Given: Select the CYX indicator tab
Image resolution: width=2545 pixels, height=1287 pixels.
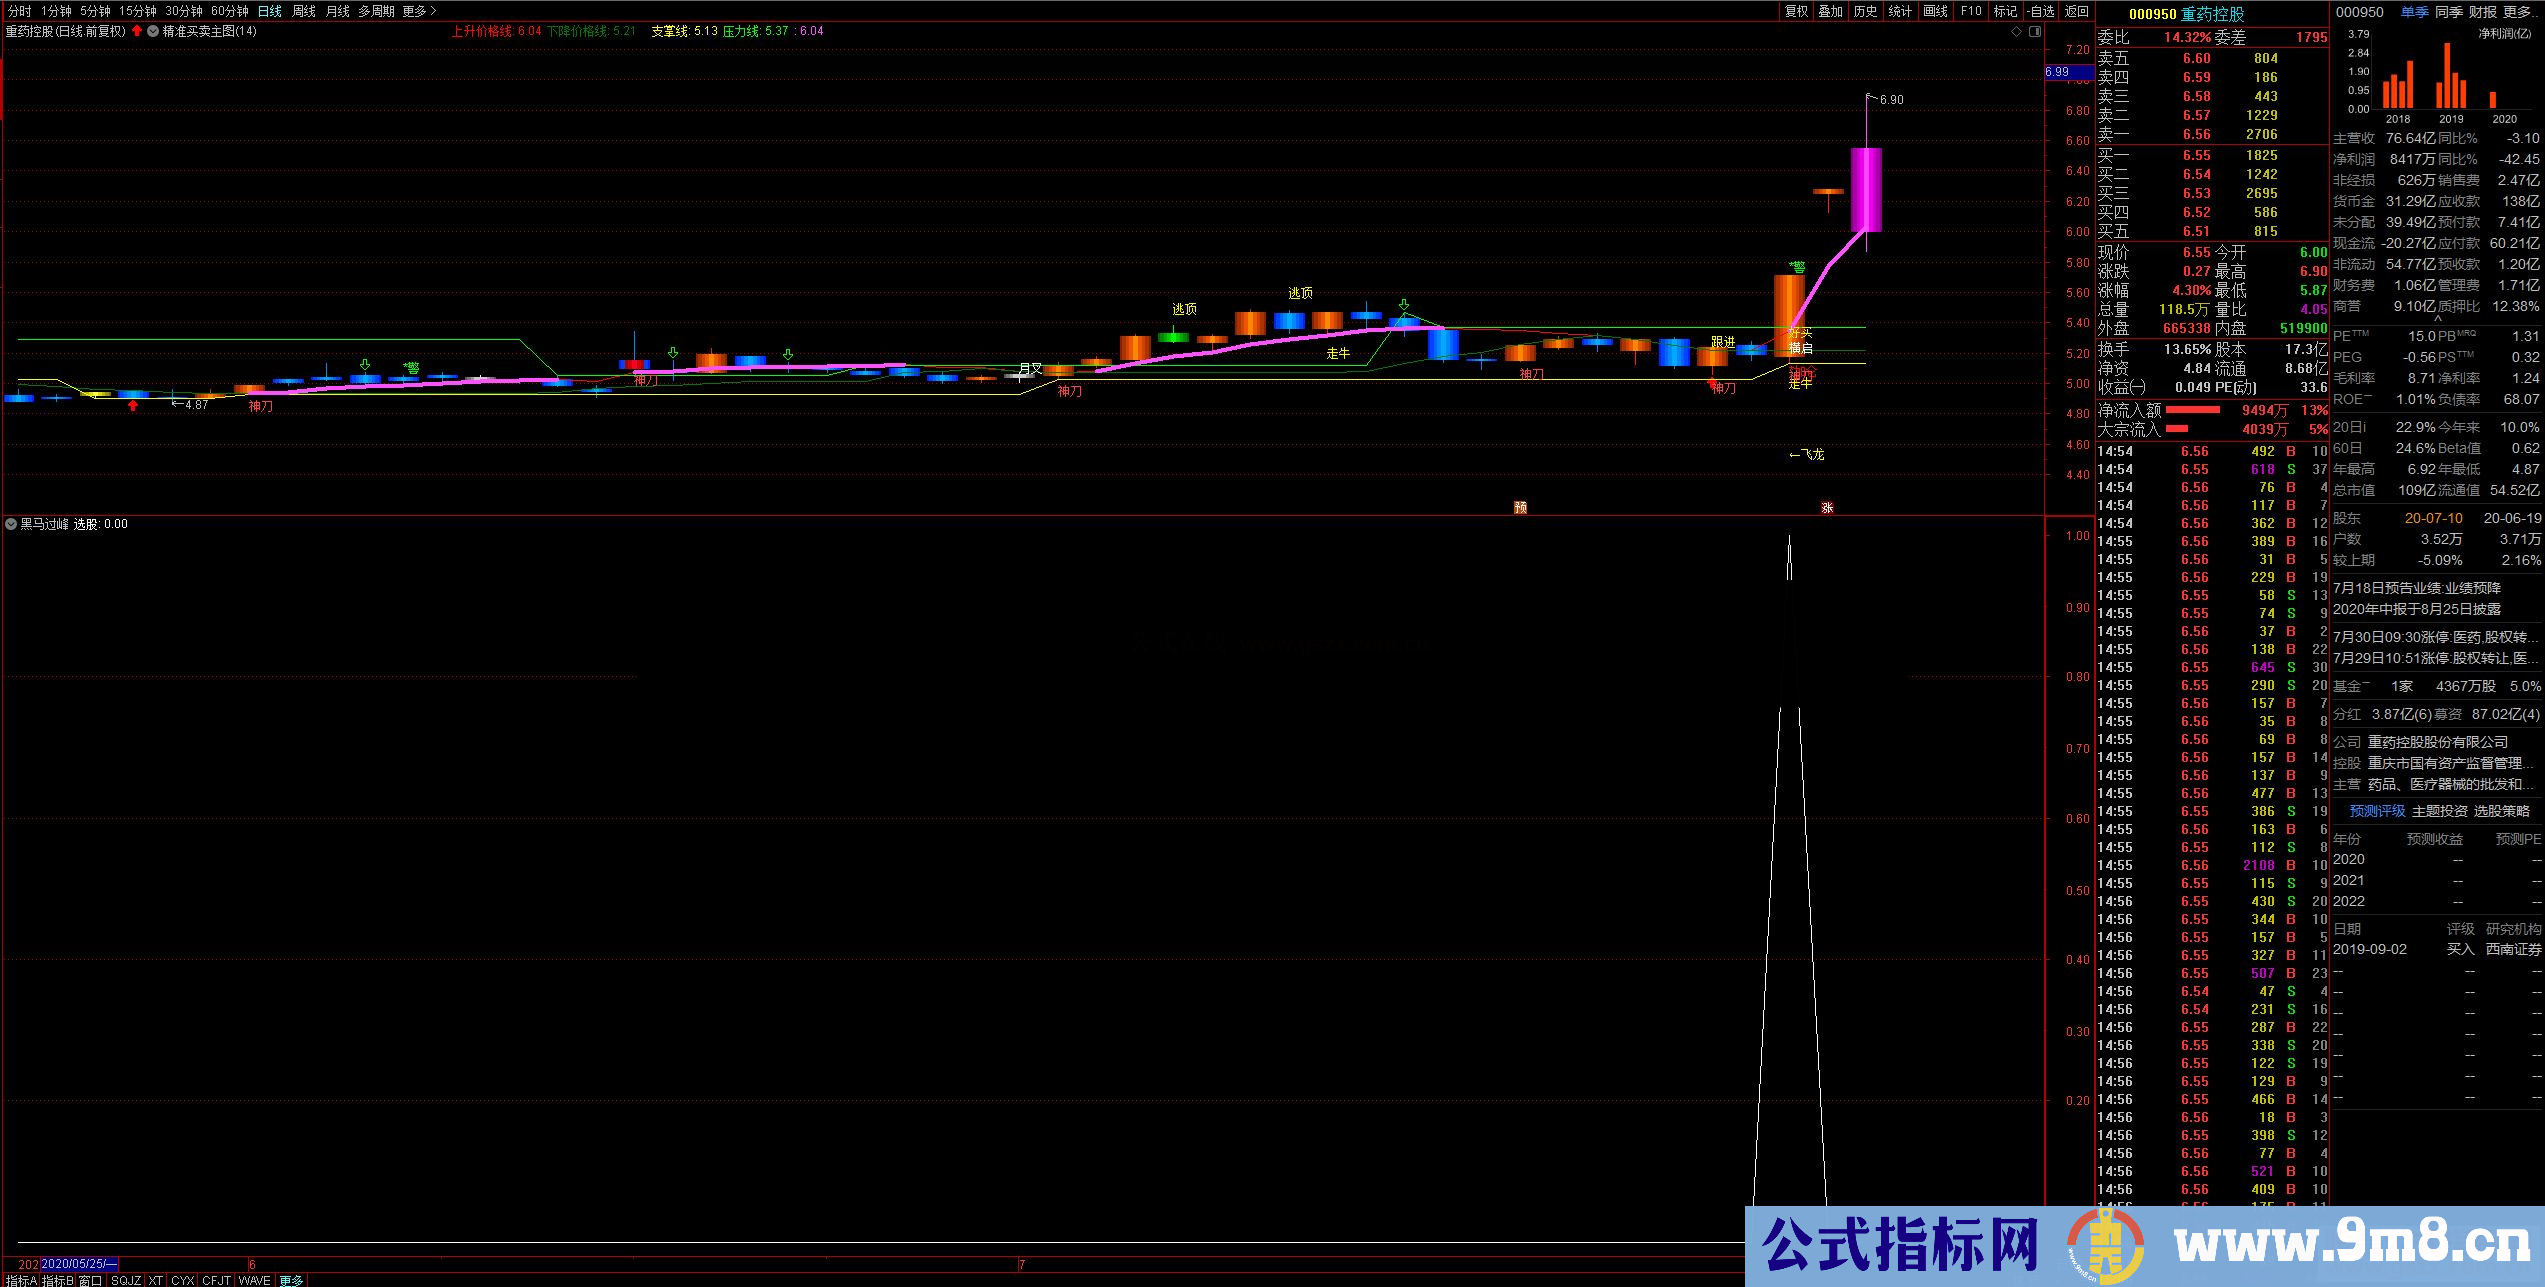Looking at the screenshot, I should [x=182, y=1280].
